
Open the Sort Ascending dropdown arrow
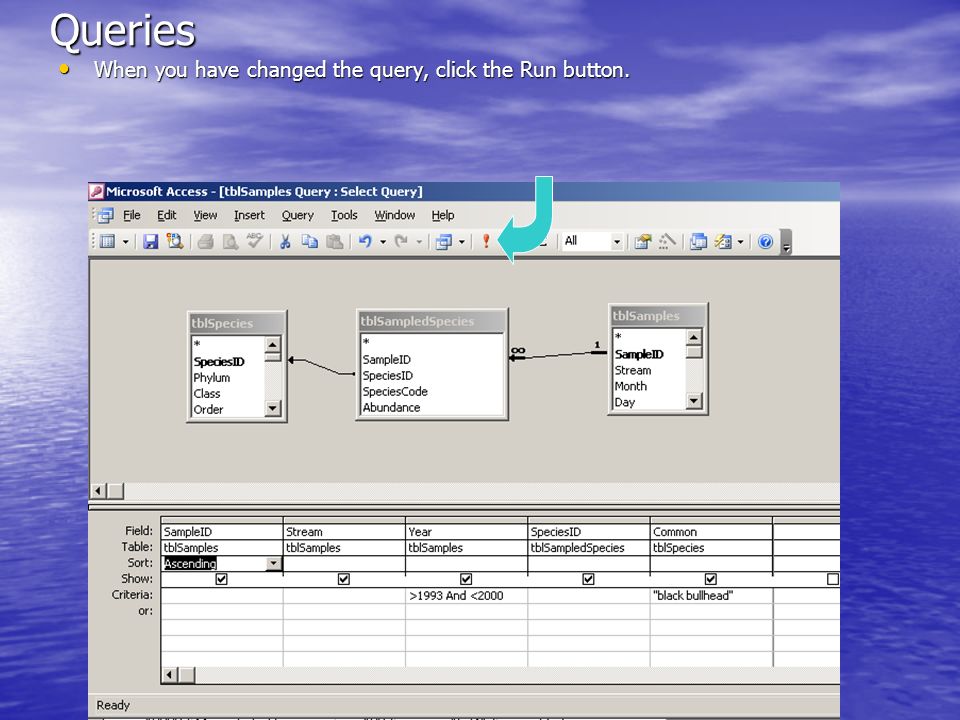click(x=274, y=563)
